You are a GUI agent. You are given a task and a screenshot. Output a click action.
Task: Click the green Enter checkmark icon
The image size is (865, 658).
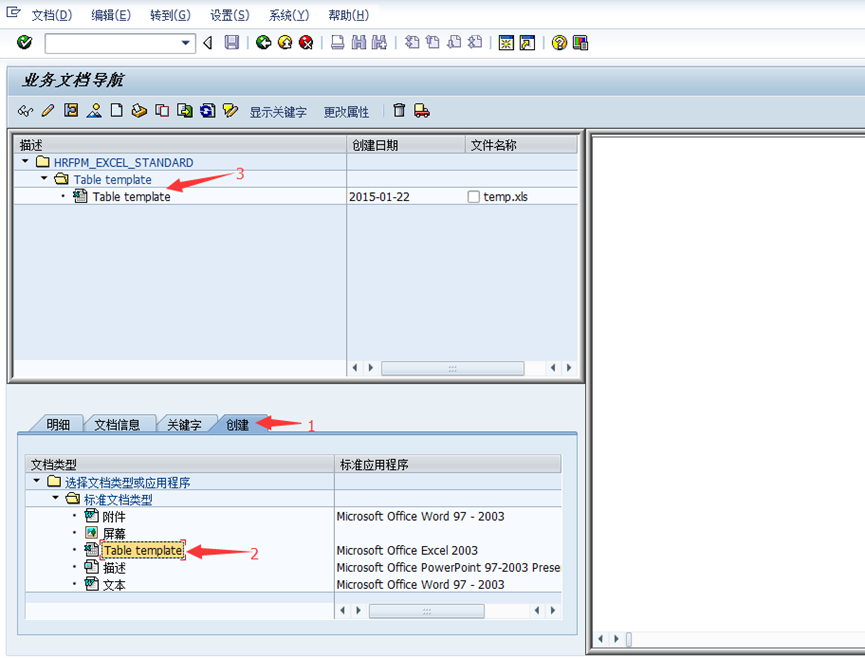24,42
